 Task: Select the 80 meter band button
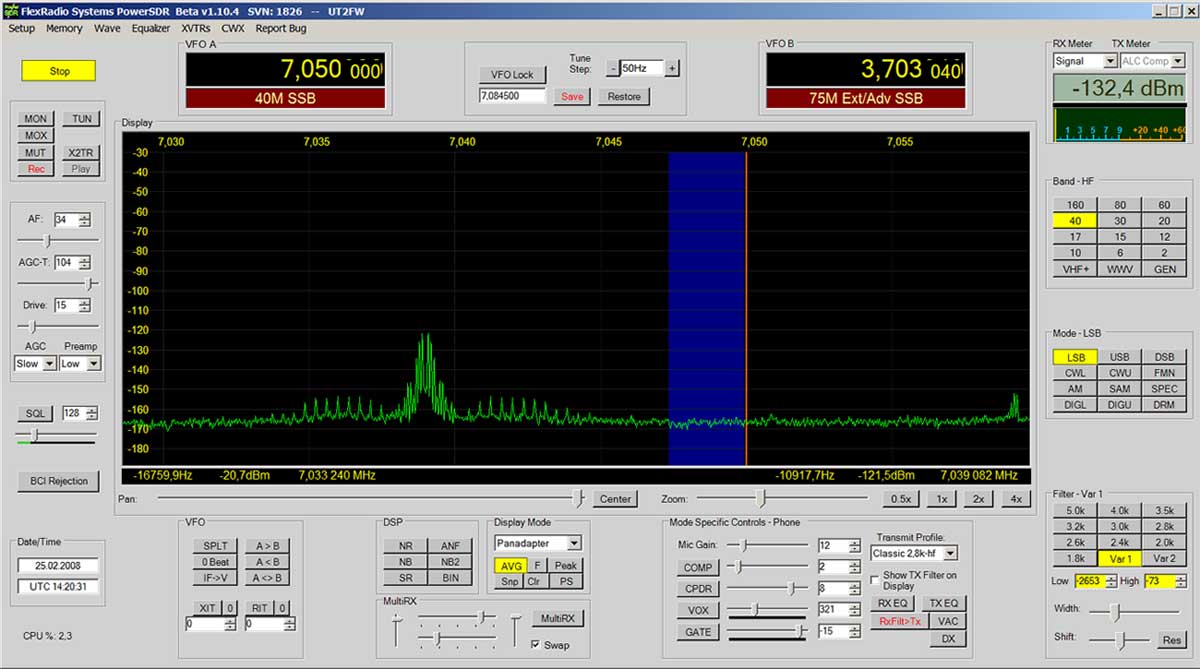[x=1120, y=205]
